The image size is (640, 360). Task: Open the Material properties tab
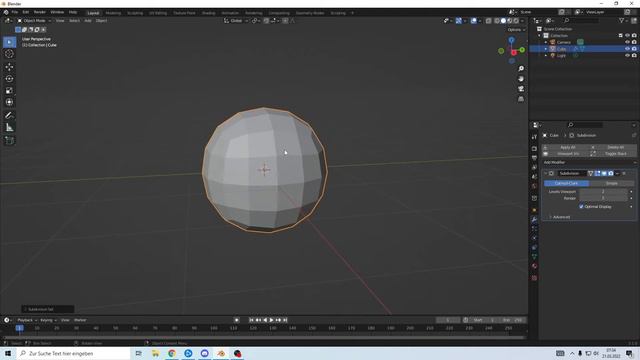pyautogui.click(x=534, y=266)
